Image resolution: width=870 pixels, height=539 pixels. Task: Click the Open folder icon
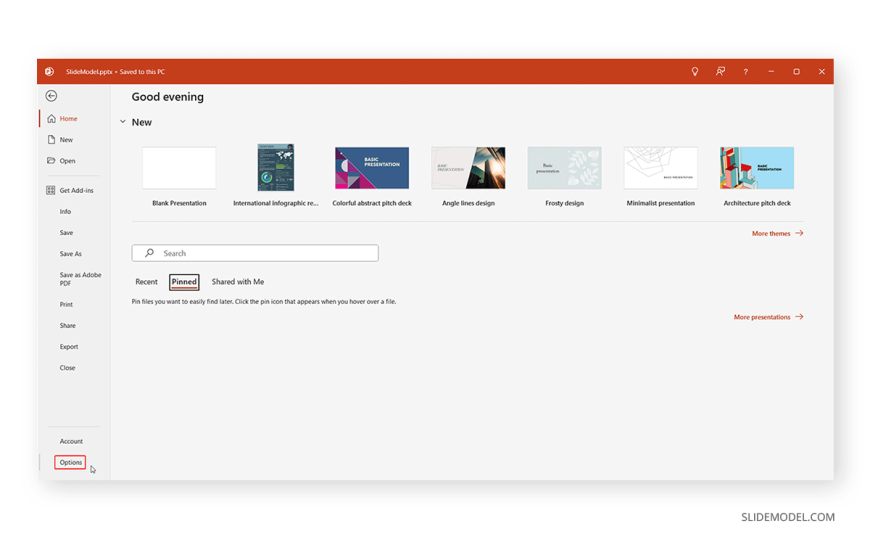pos(51,161)
